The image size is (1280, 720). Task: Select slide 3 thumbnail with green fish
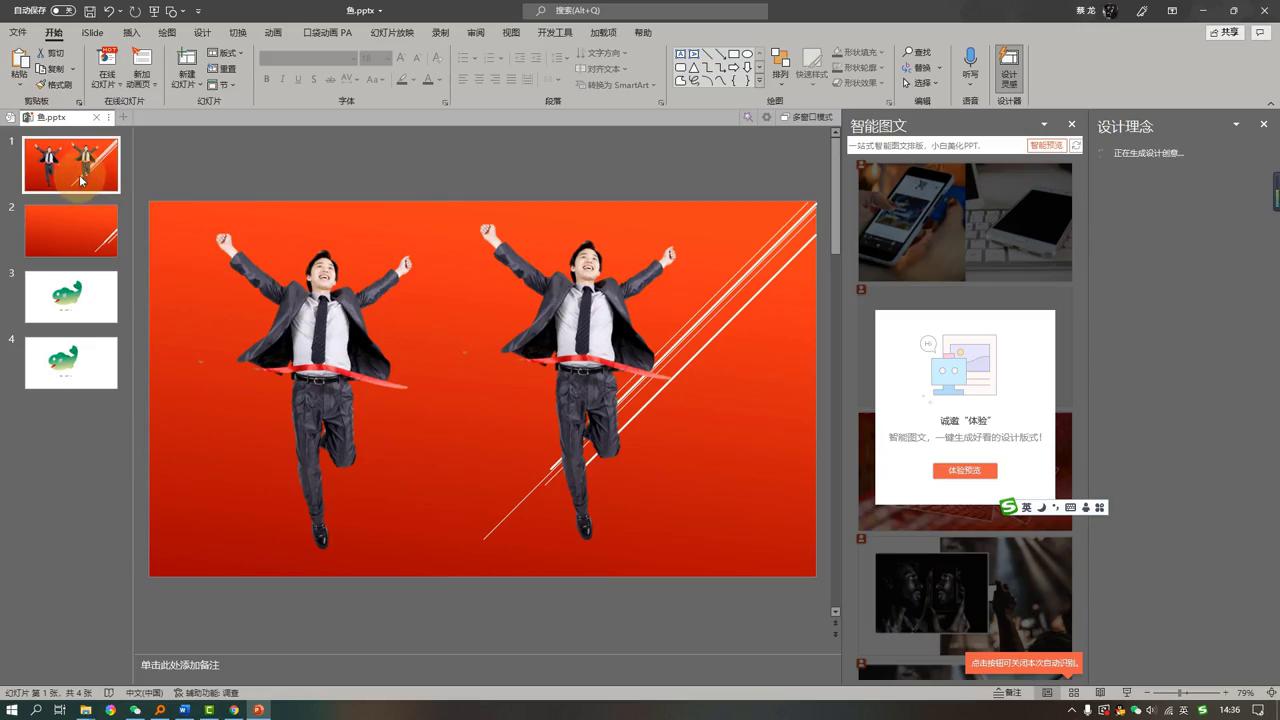pyautogui.click(x=71, y=297)
